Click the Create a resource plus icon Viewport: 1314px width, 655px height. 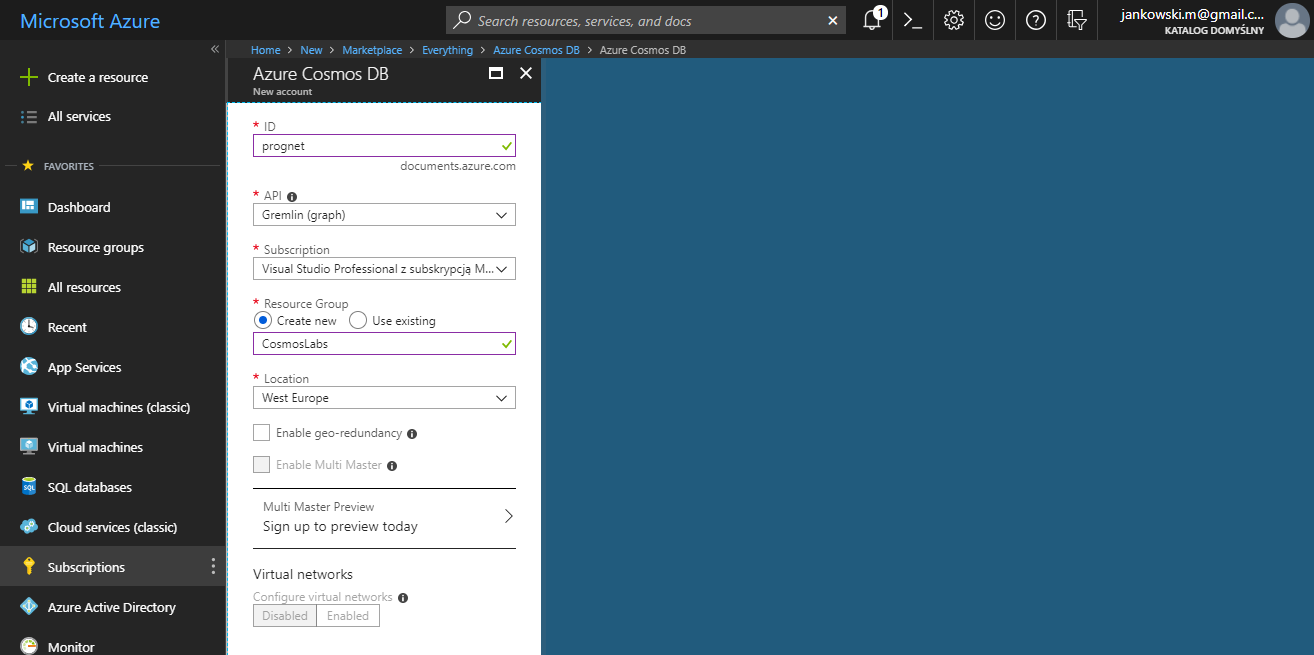pyautogui.click(x=29, y=77)
